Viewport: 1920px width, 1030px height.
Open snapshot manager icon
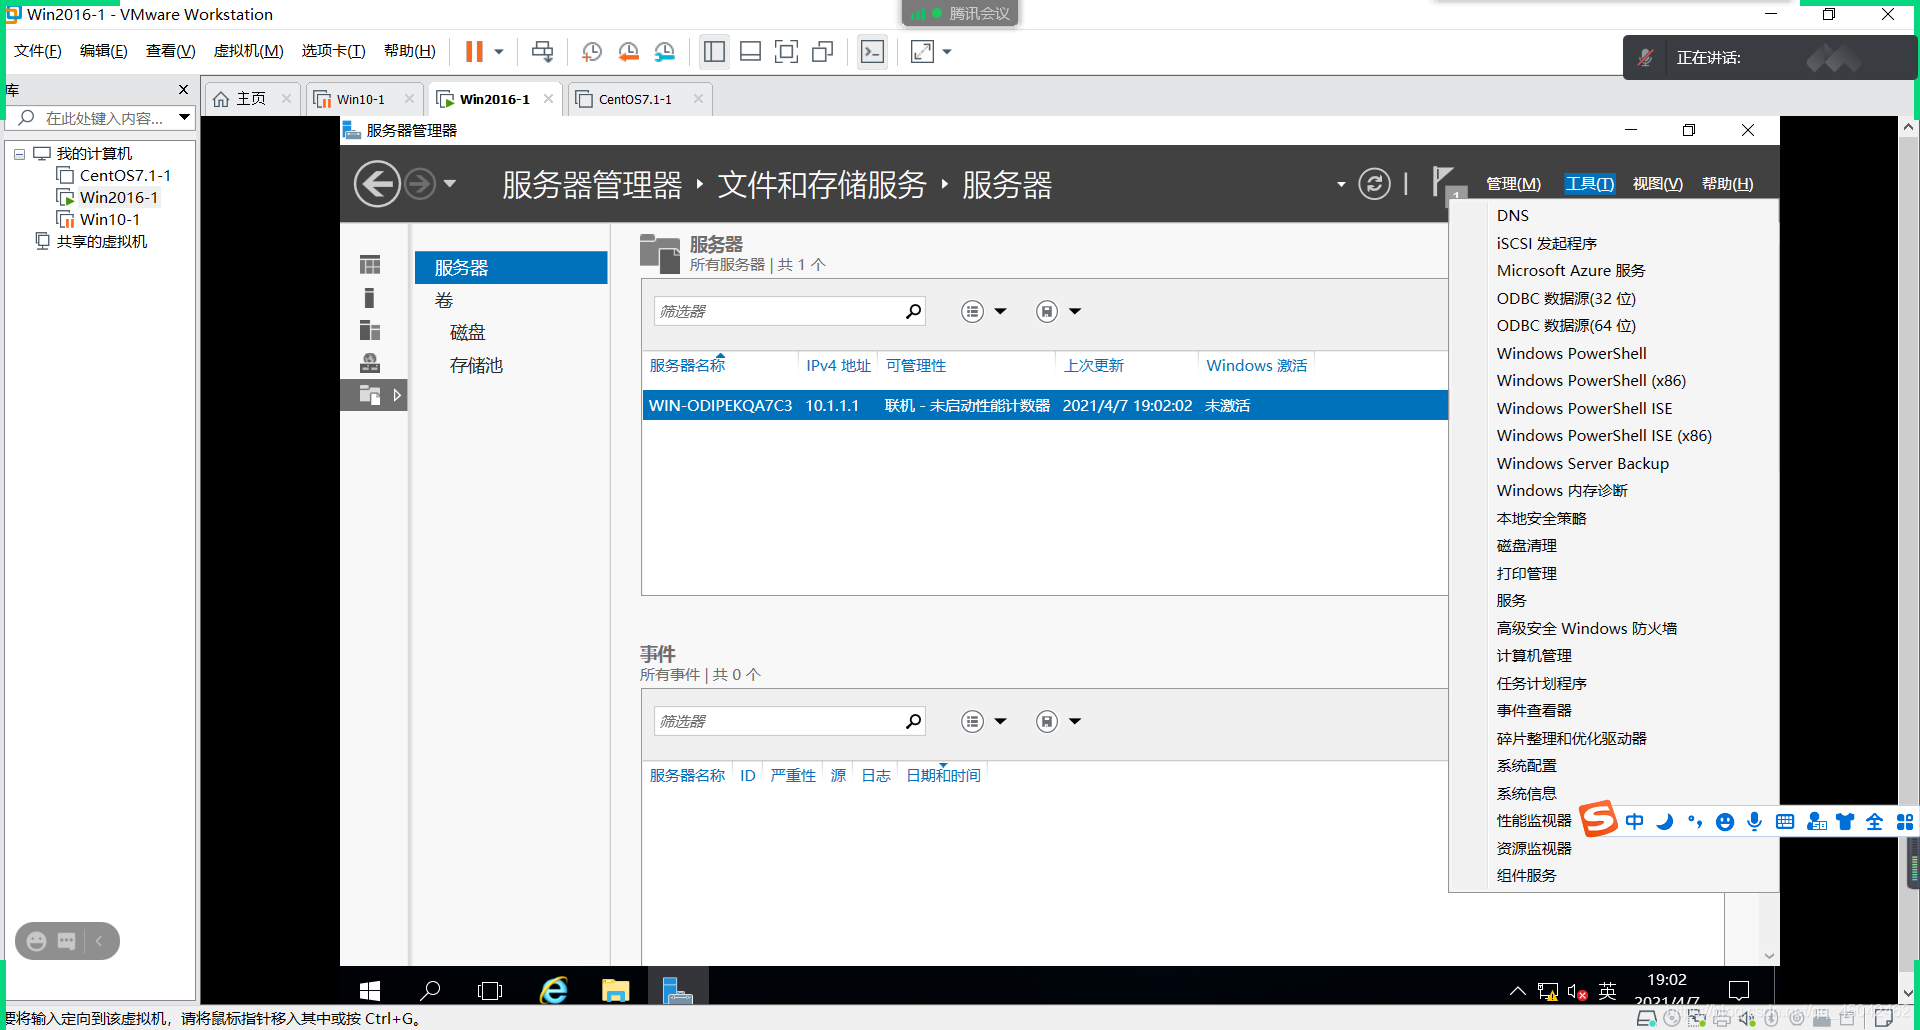tap(665, 52)
